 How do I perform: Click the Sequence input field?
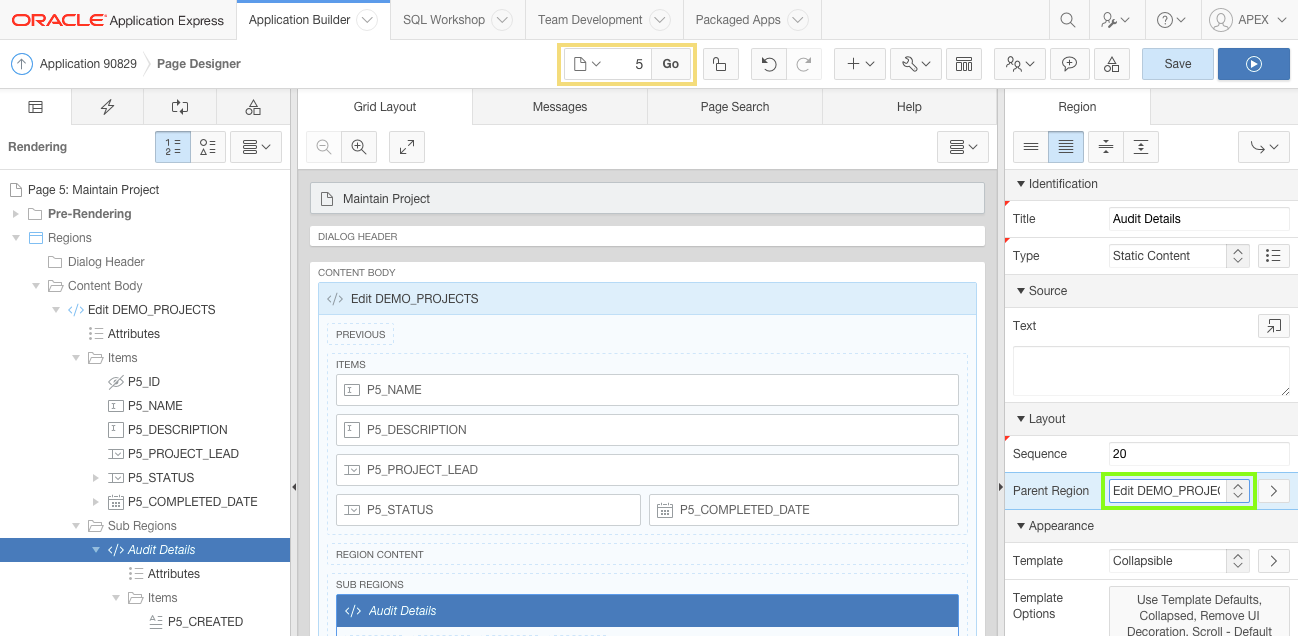click(x=1199, y=454)
